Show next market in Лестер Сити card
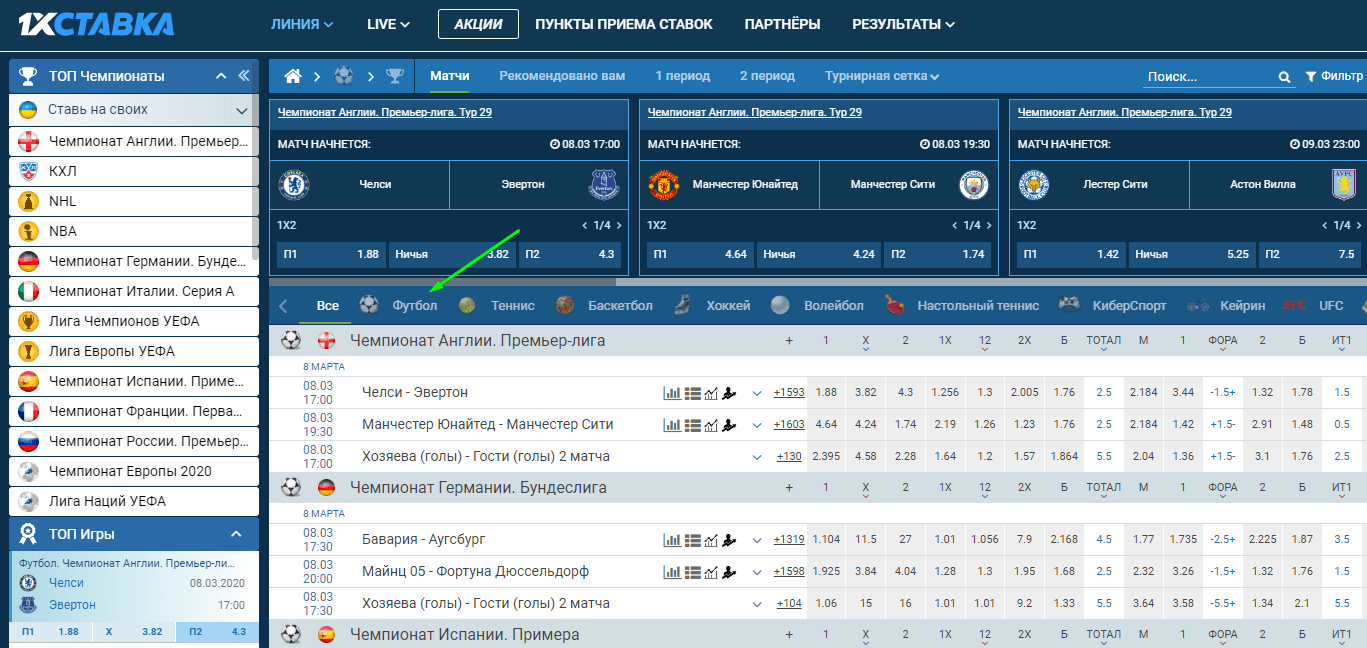 tap(1359, 225)
